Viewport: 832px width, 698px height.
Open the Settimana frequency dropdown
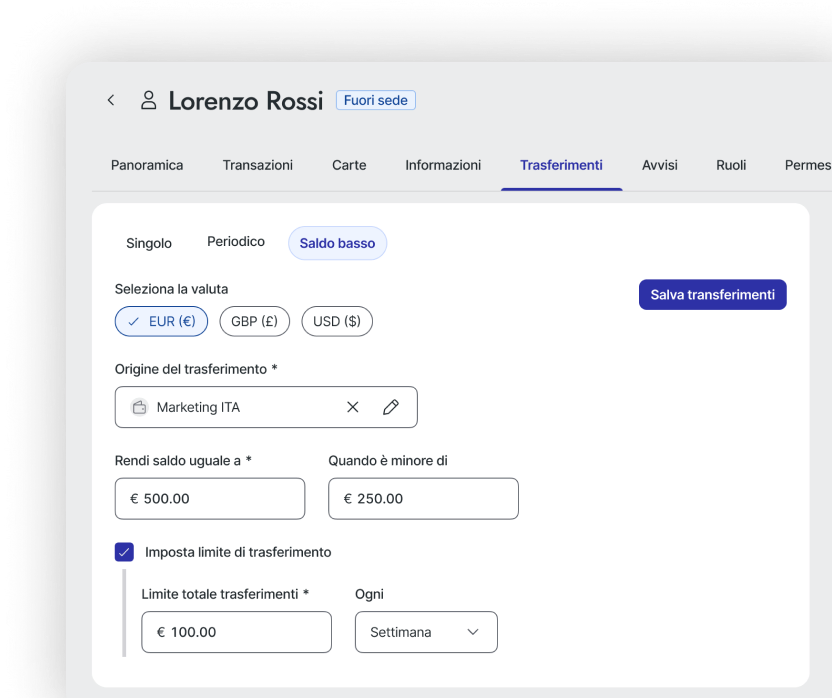[x=426, y=632]
